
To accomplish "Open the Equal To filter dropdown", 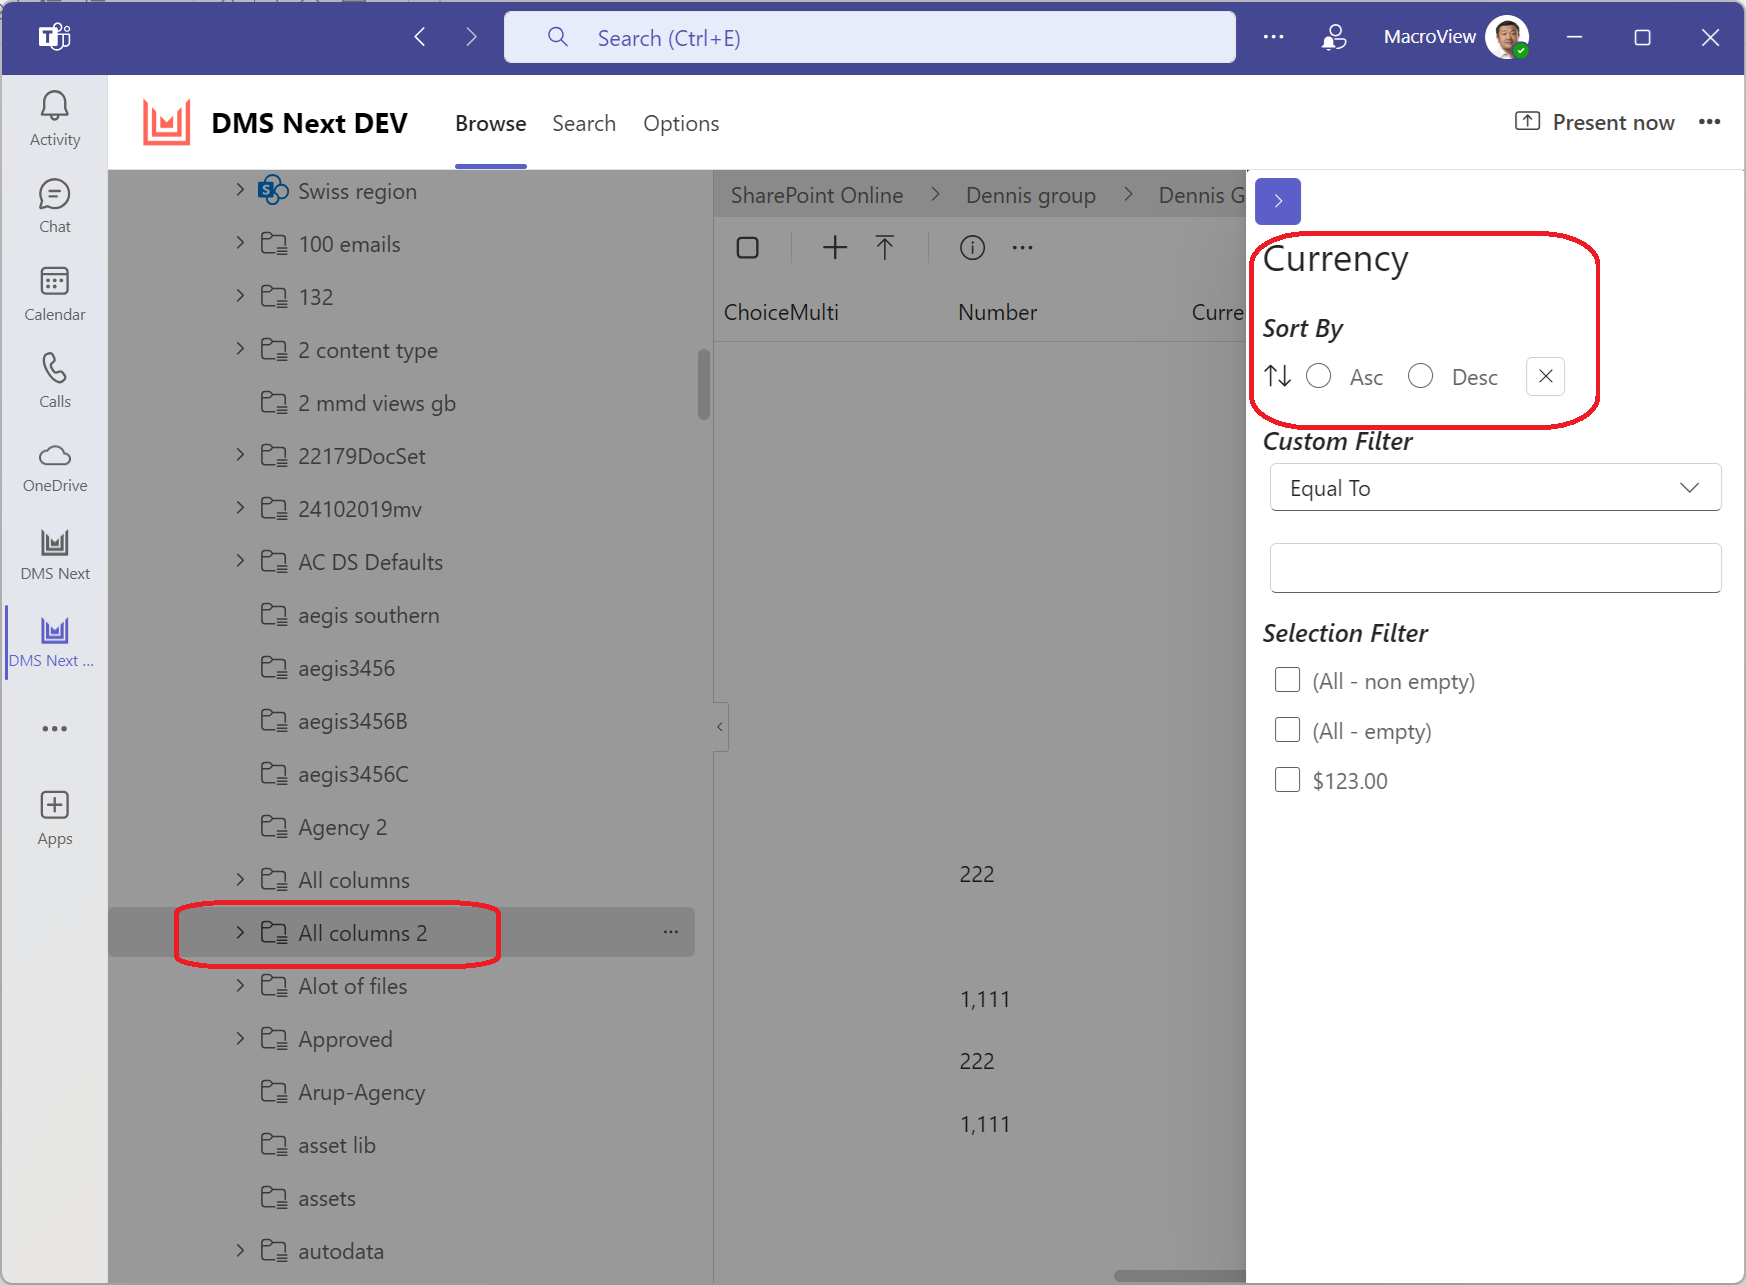I will pyautogui.click(x=1495, y=487).
